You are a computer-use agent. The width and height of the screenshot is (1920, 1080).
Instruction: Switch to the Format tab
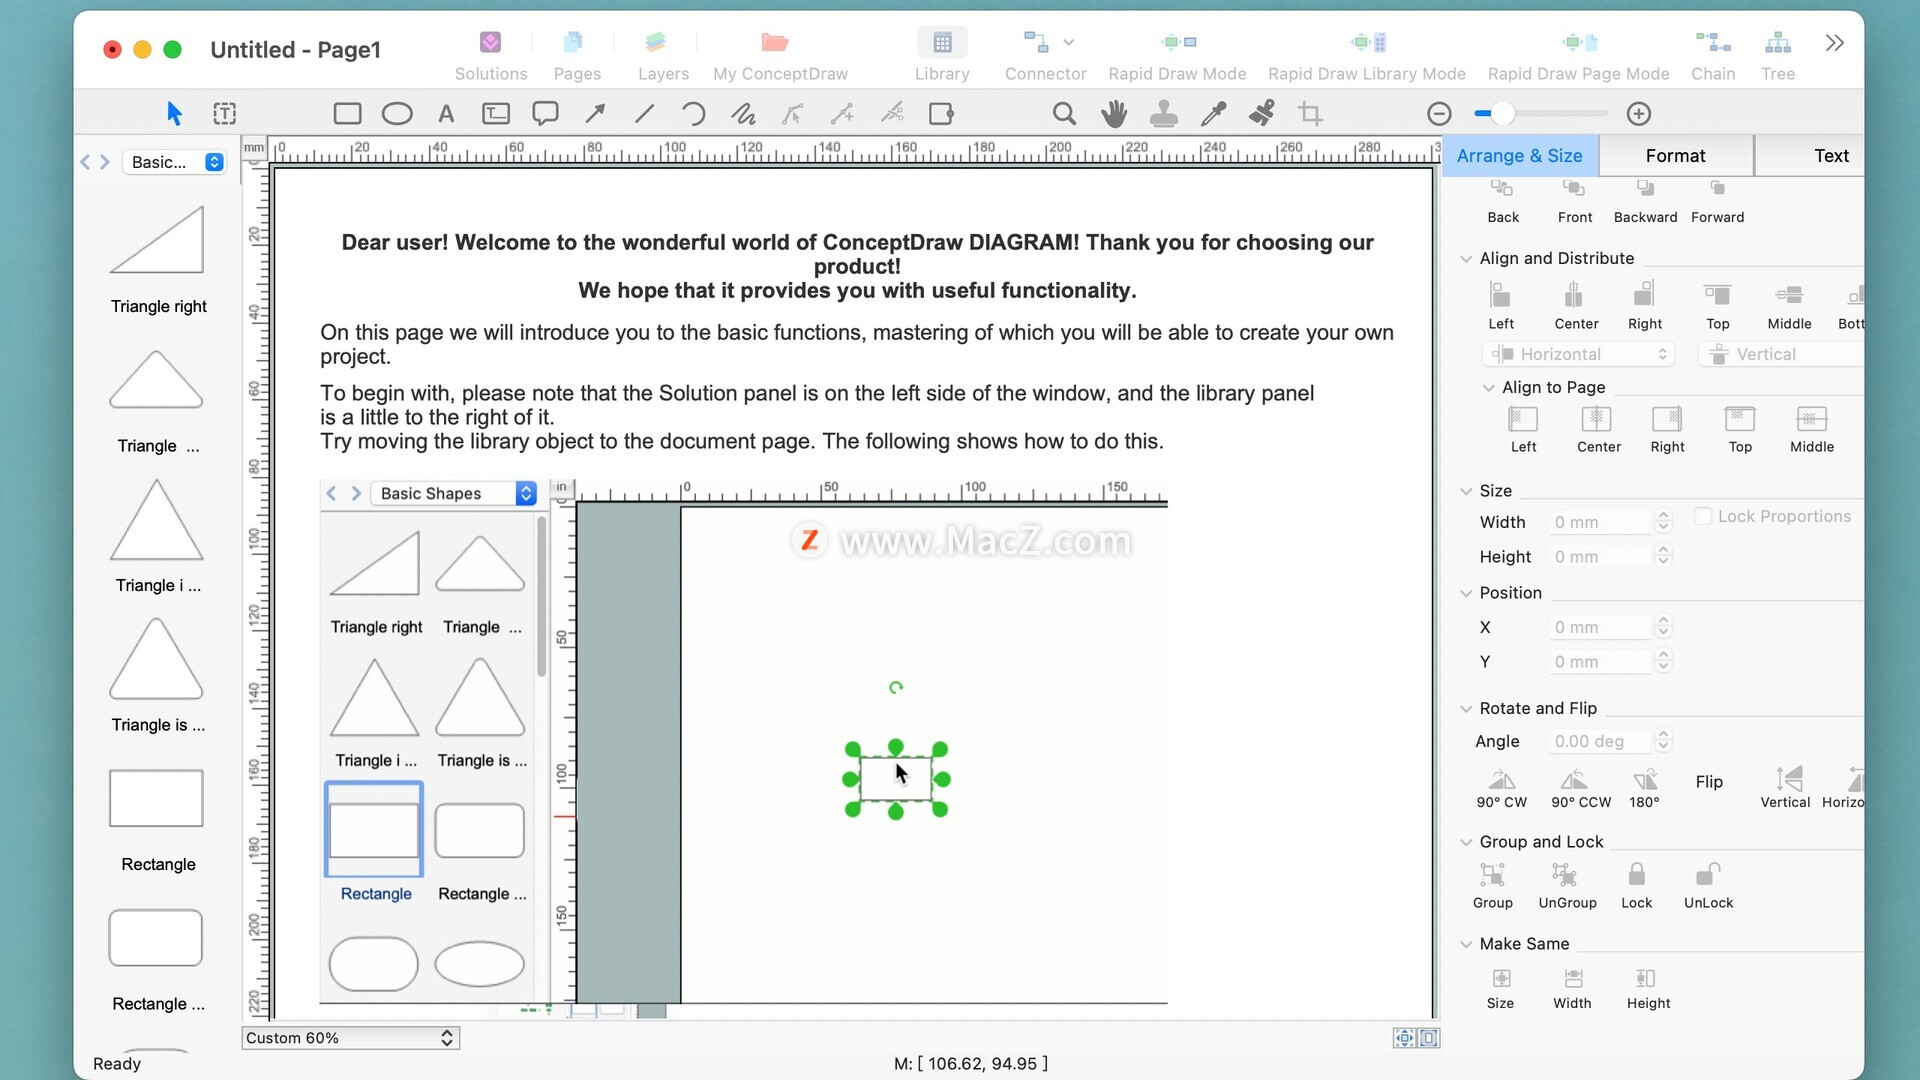tap(1675, 156)
